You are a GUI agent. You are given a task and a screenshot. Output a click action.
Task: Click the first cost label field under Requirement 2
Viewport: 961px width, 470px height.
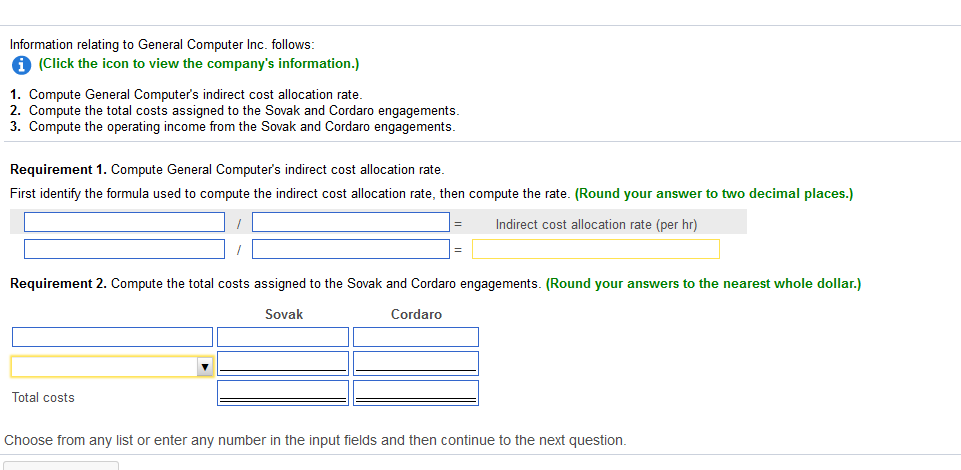click(x=112, y=337)
